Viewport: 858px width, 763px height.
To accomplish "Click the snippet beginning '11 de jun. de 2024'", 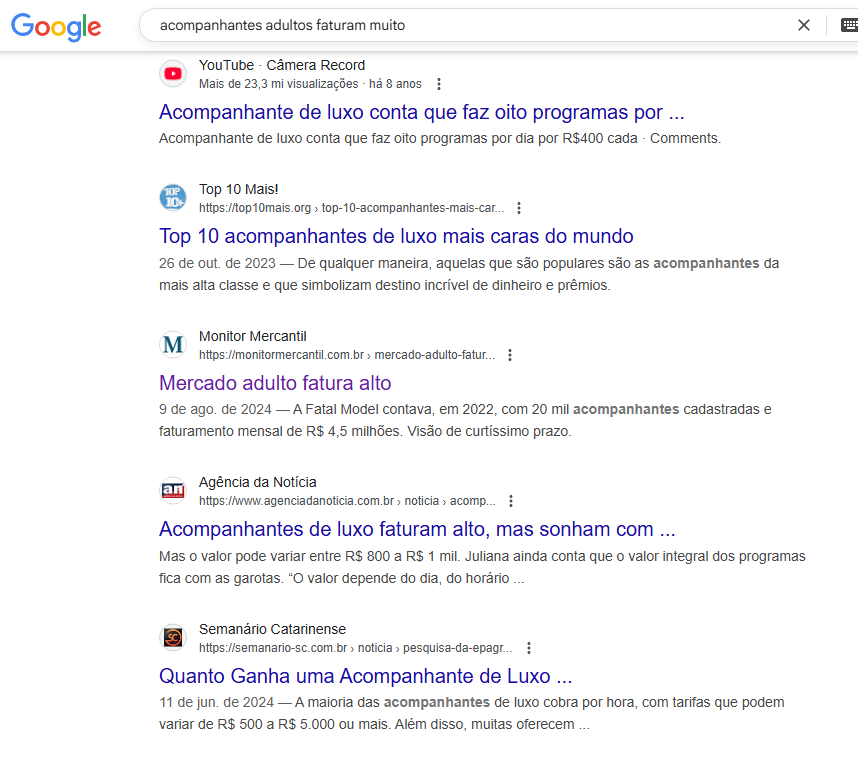I will [x=472, y=713].
